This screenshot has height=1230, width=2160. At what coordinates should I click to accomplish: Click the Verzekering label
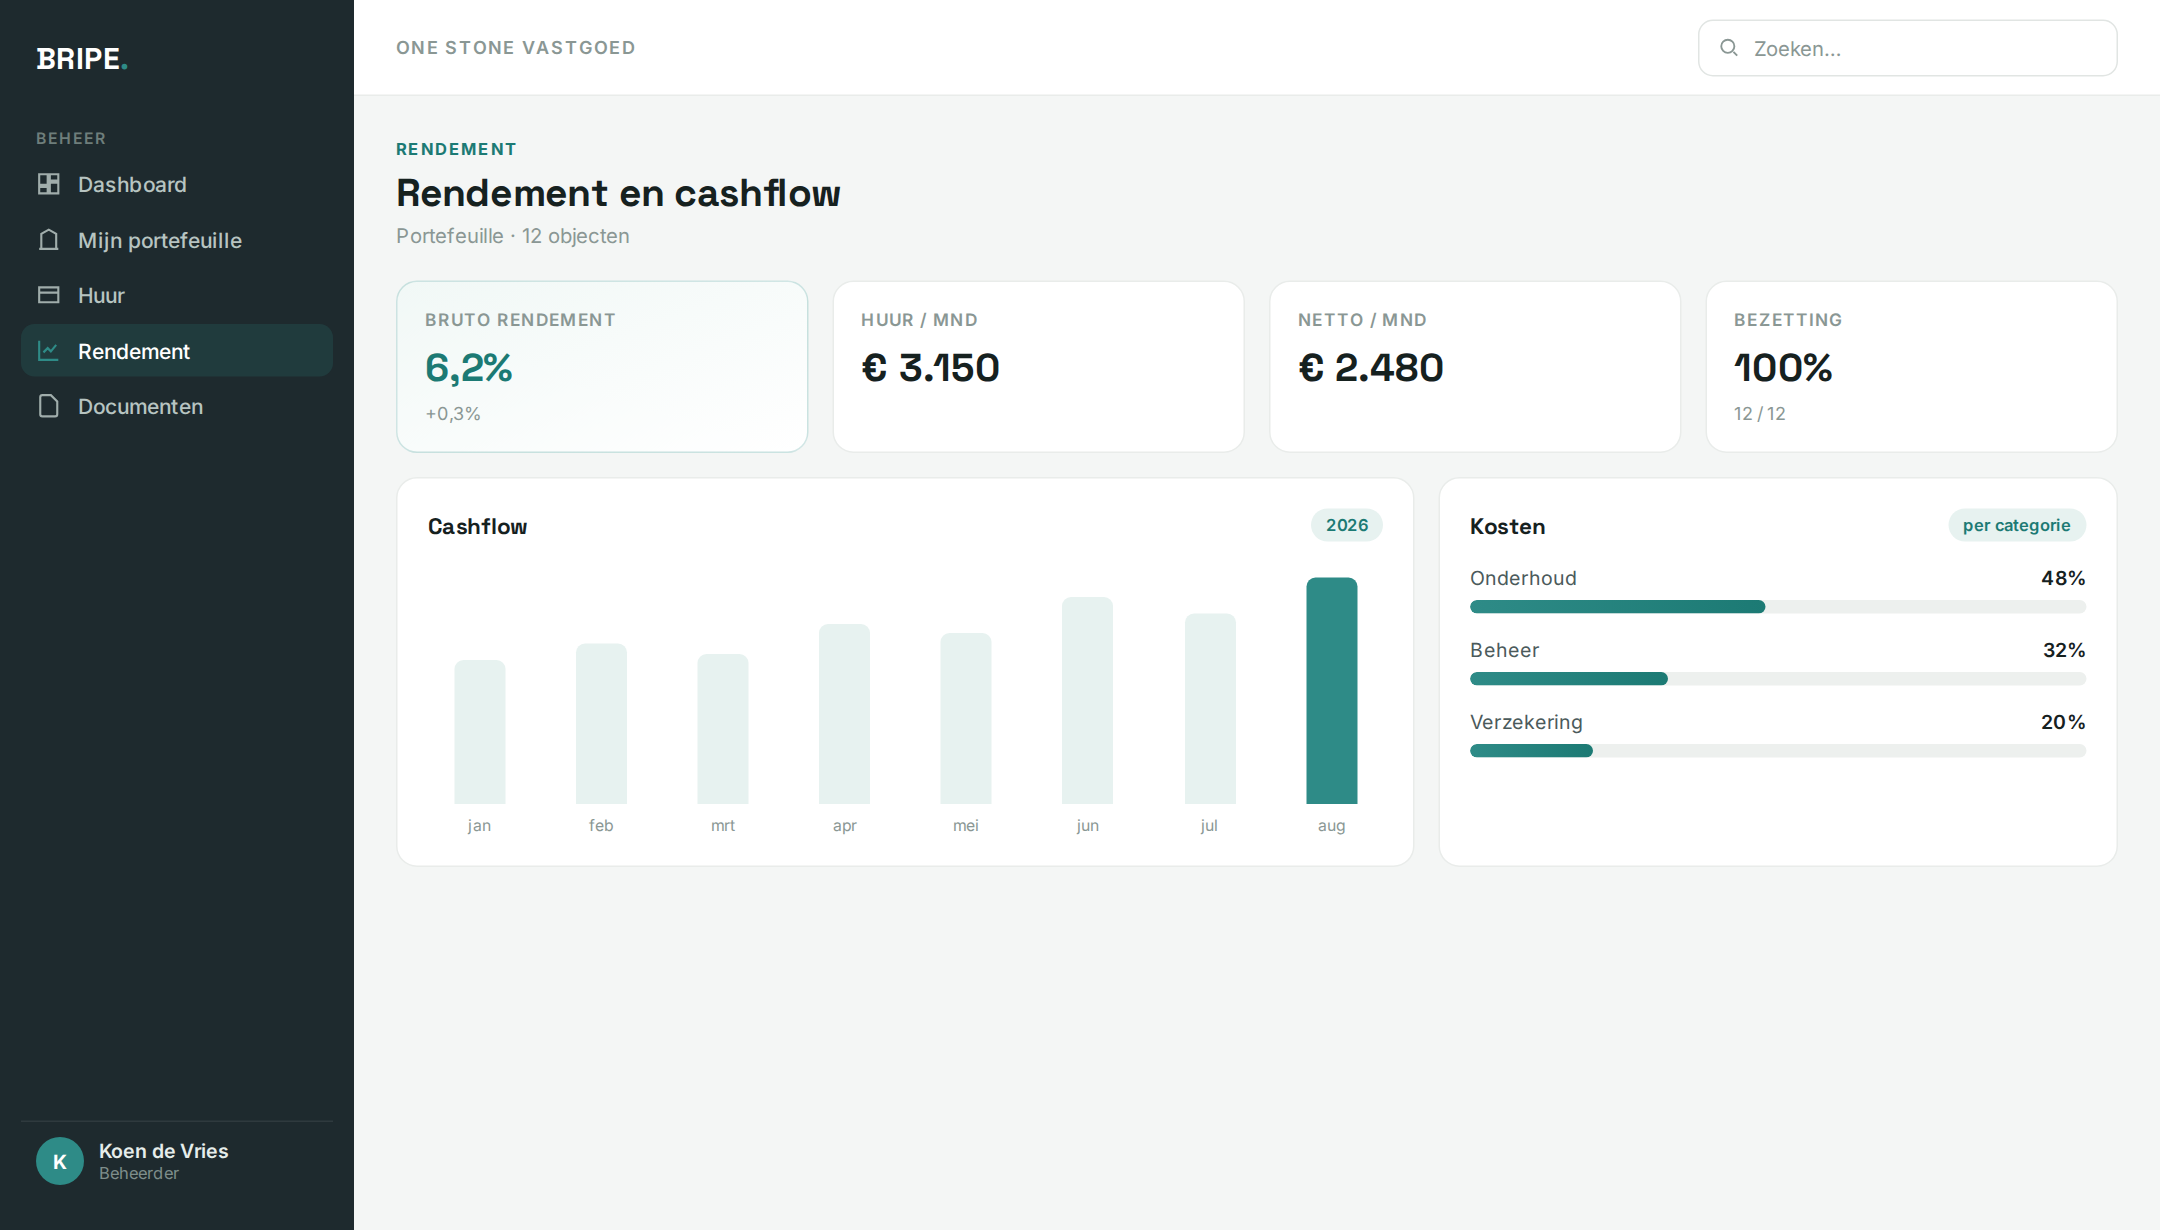coord(1526,722)
